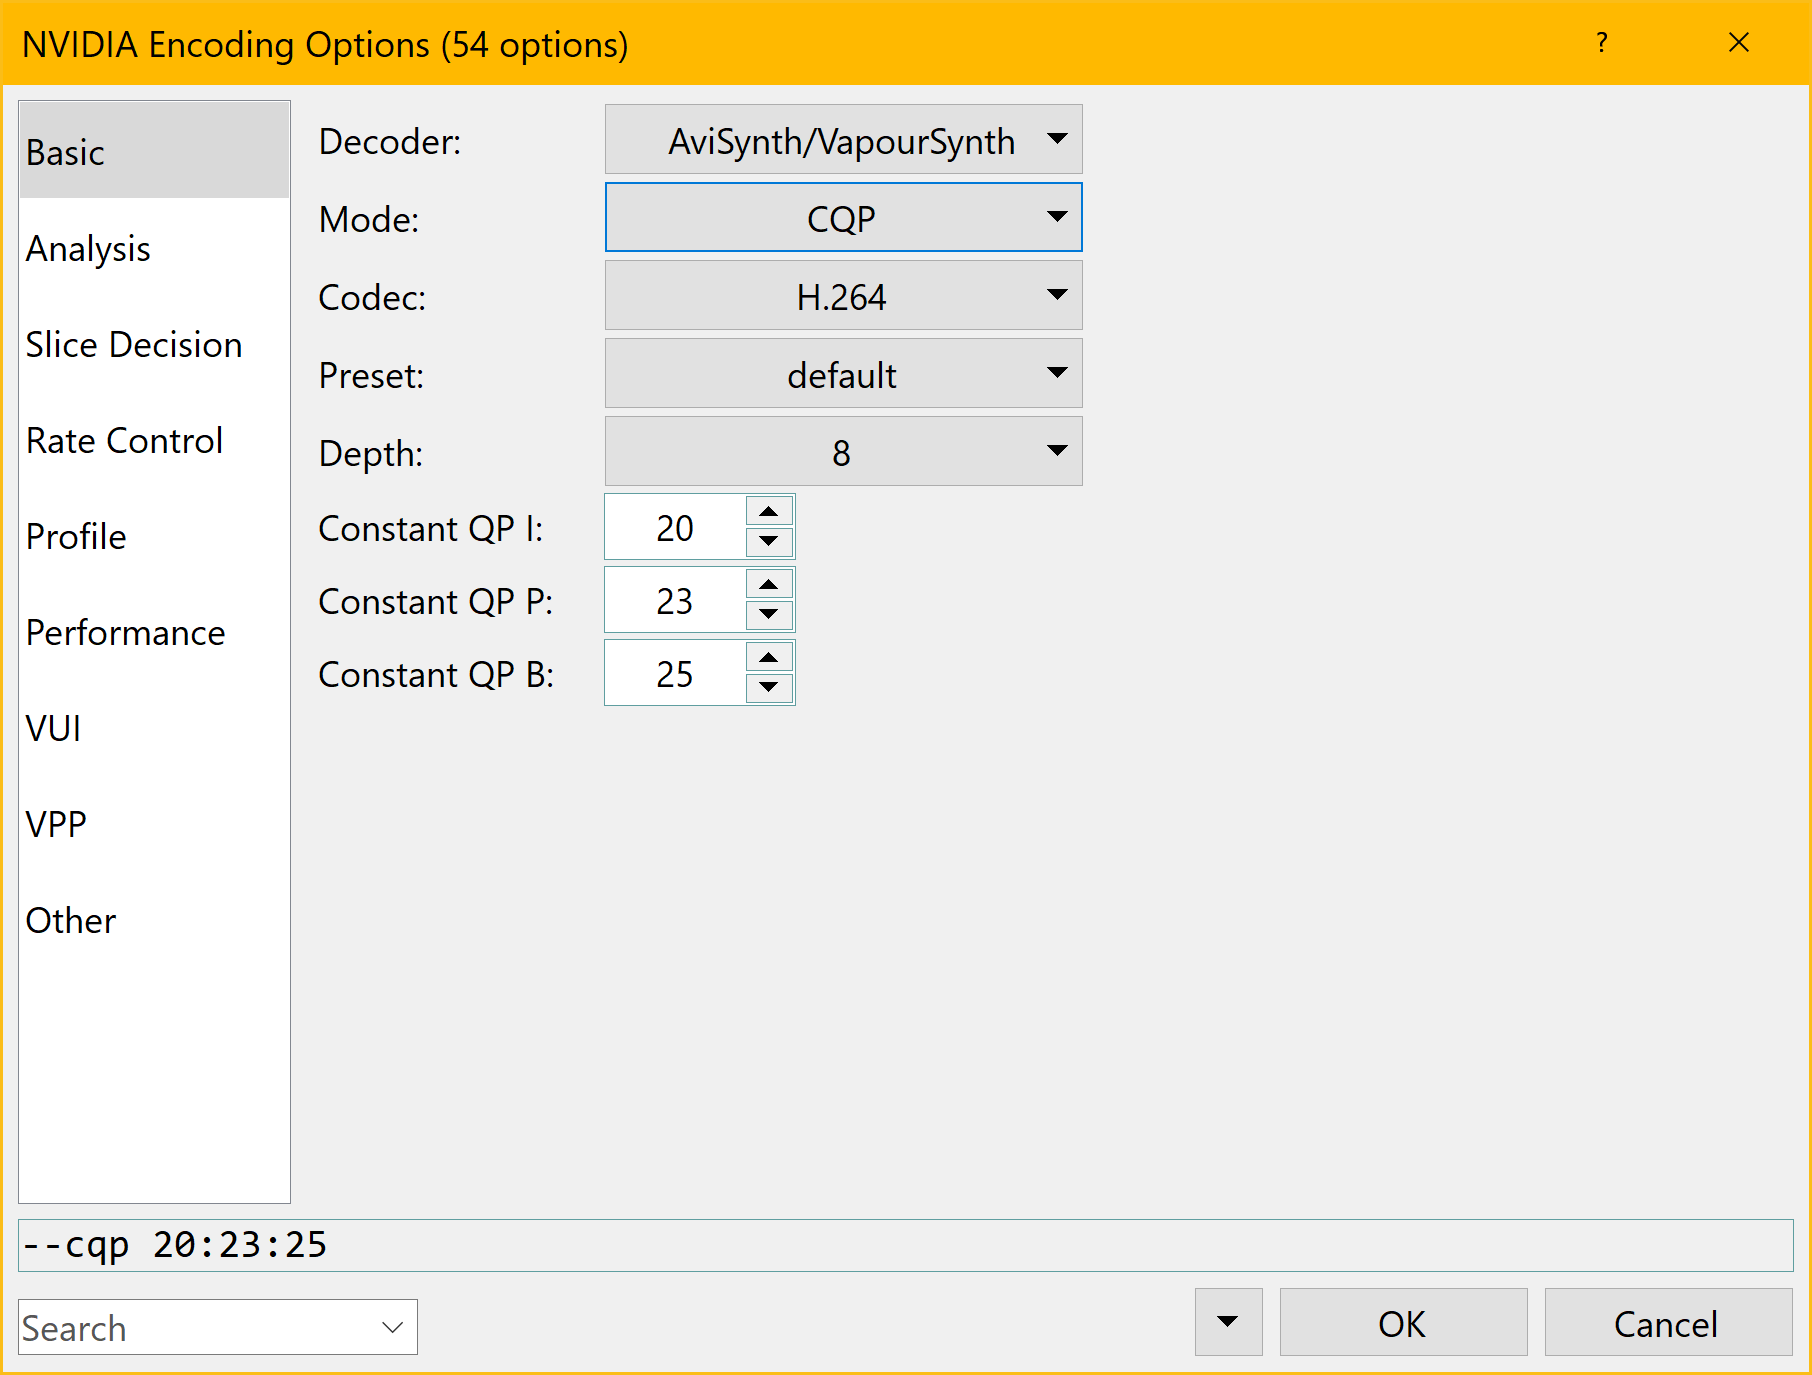
Task: Open the Depth dropdown showing 8
Action: pos(844,451)
